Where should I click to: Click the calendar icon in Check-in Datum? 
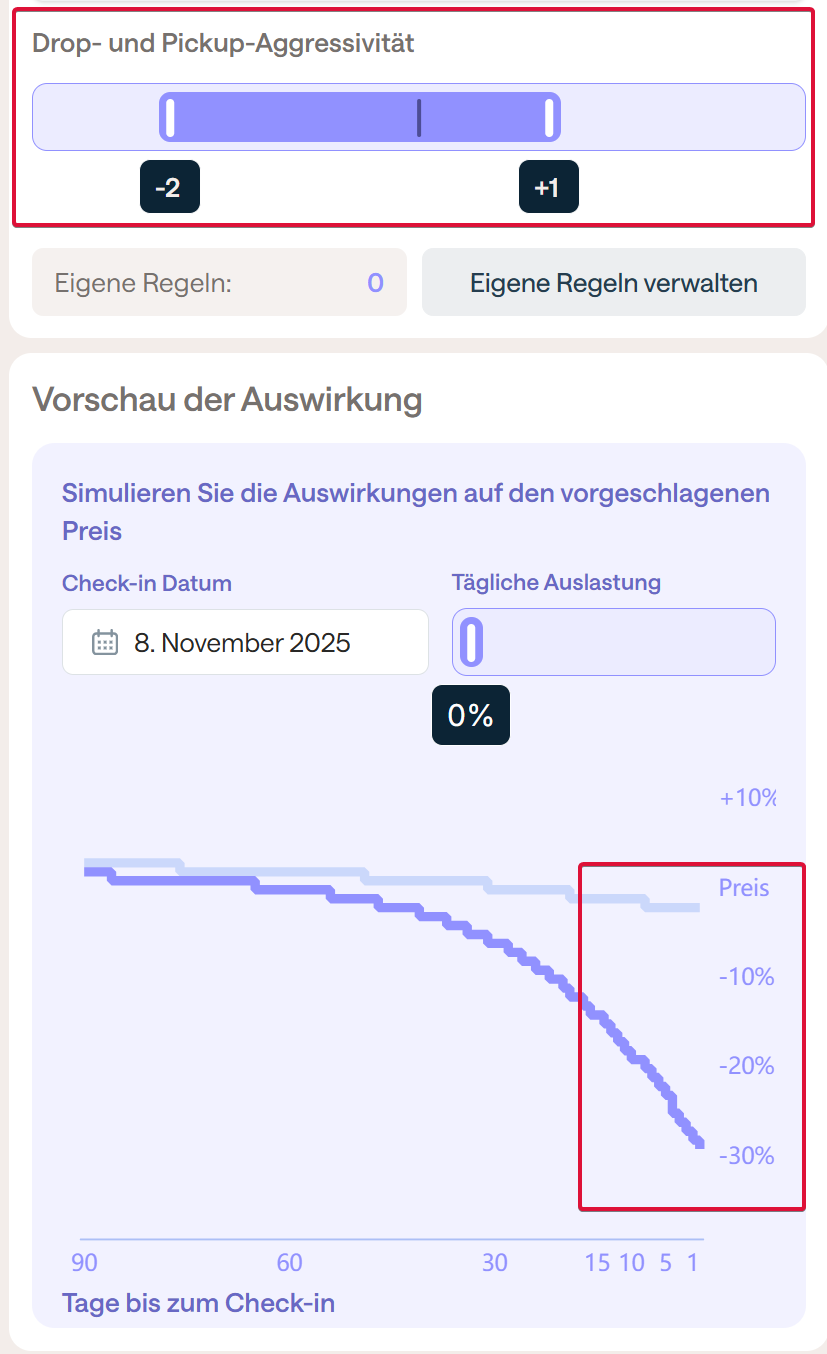(105, 642)
